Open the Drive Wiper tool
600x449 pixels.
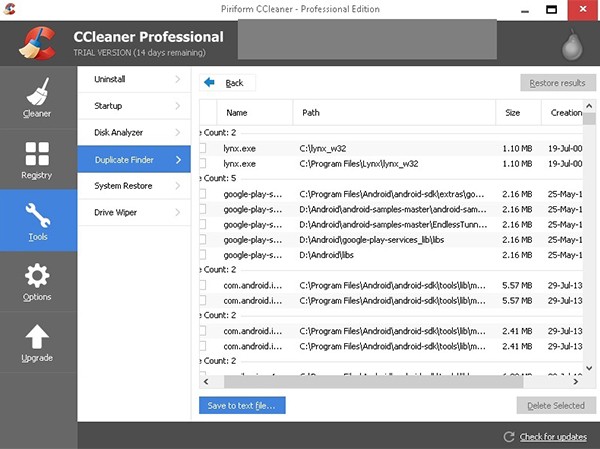pos(116,212)
